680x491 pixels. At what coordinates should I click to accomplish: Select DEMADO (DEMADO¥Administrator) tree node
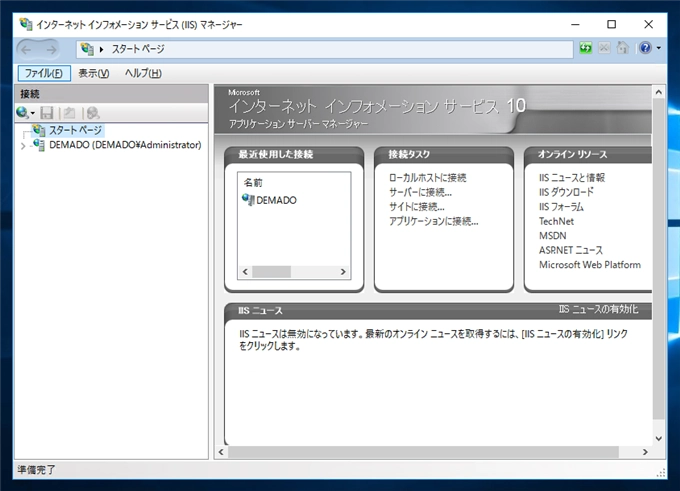click(x=125, y=145)
